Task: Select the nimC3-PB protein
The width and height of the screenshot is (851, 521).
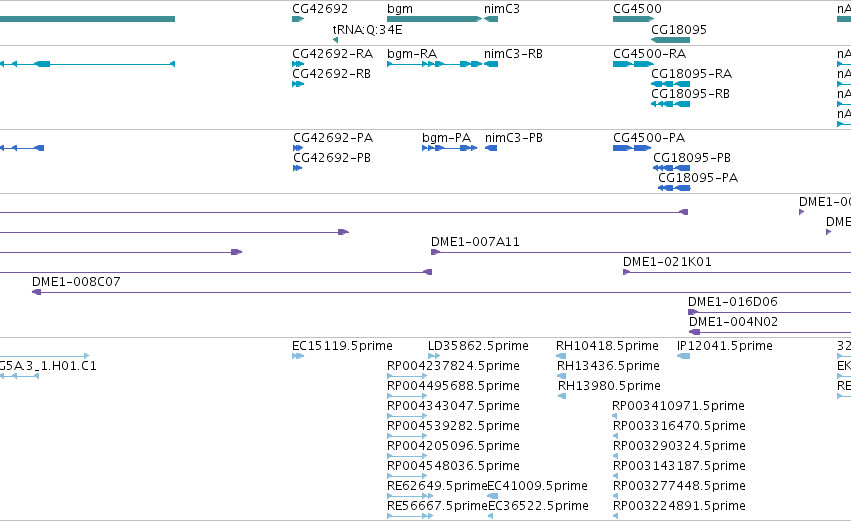Action: click(491, 148)
